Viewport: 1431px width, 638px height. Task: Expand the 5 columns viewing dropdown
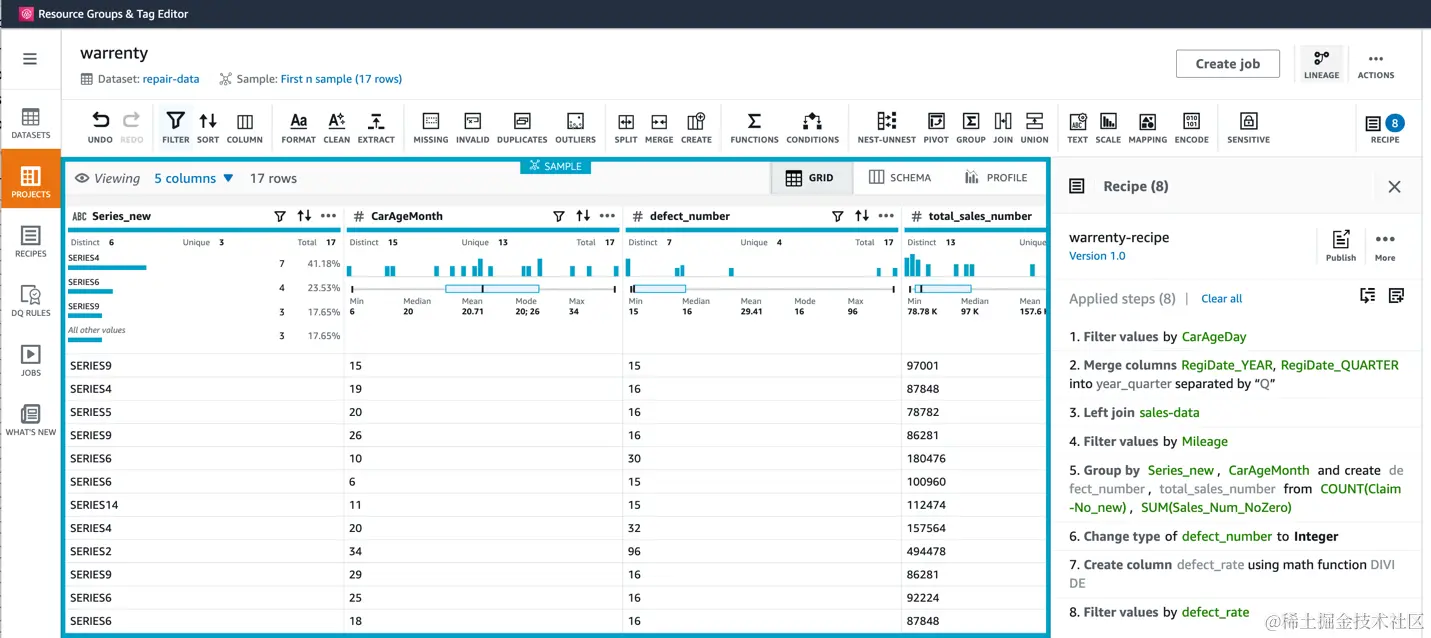pos(193,178)
